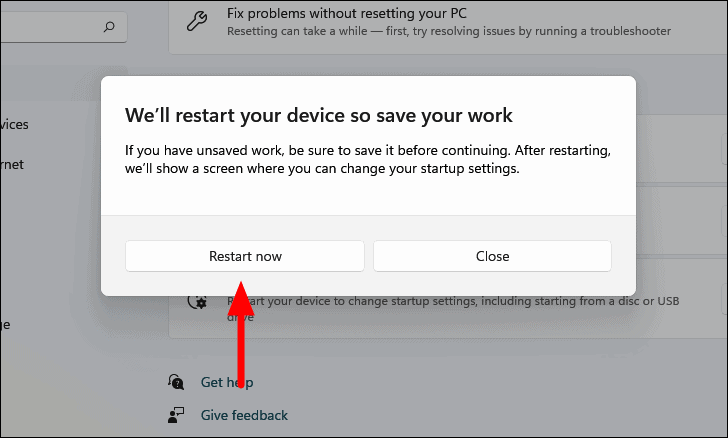Click the dialog title about restarting device
This screenshot has height=438, width=728.
[318, 115]
